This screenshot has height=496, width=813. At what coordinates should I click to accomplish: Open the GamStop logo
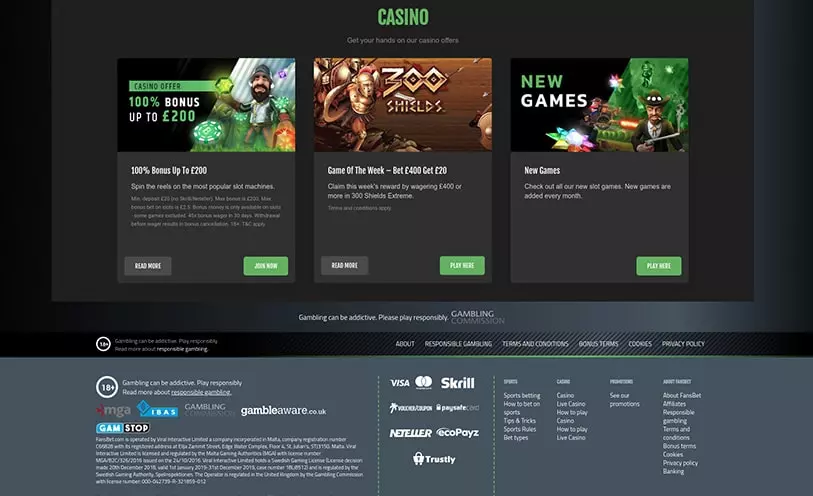click(123, 428)
